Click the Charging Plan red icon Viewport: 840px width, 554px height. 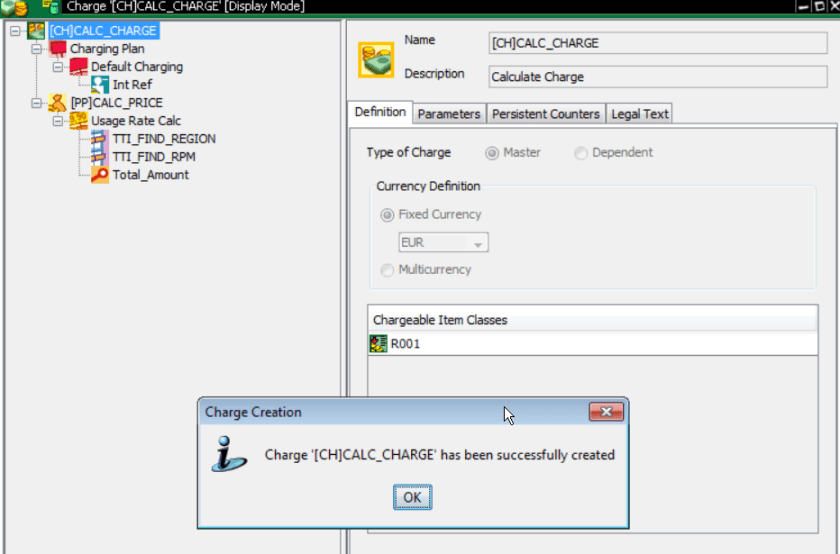point(57,49)
